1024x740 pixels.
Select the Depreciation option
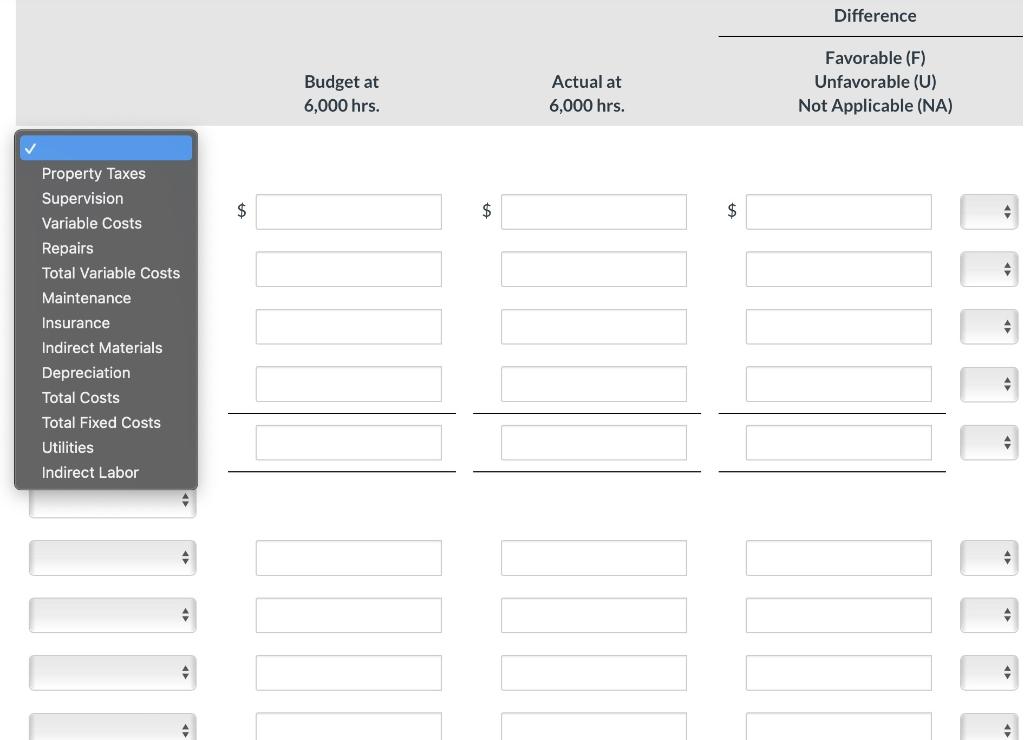point(106,372)
